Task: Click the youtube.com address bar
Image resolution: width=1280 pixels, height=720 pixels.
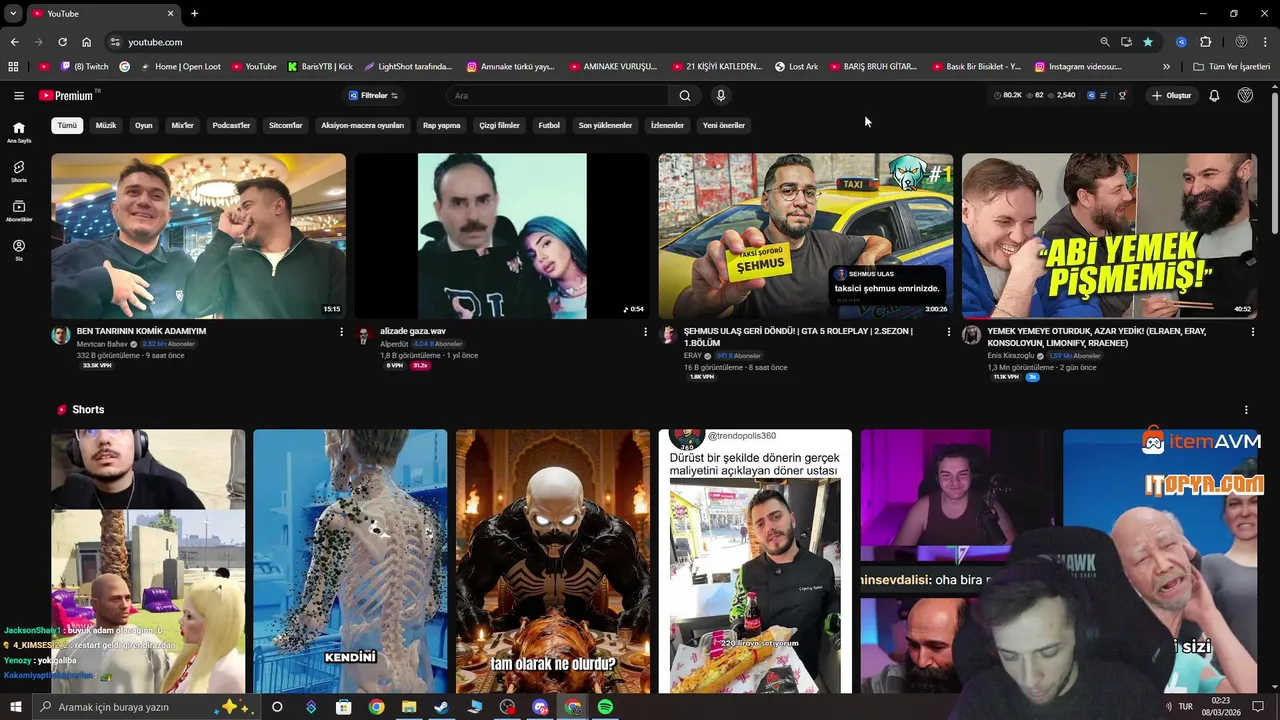Action: 600,42
